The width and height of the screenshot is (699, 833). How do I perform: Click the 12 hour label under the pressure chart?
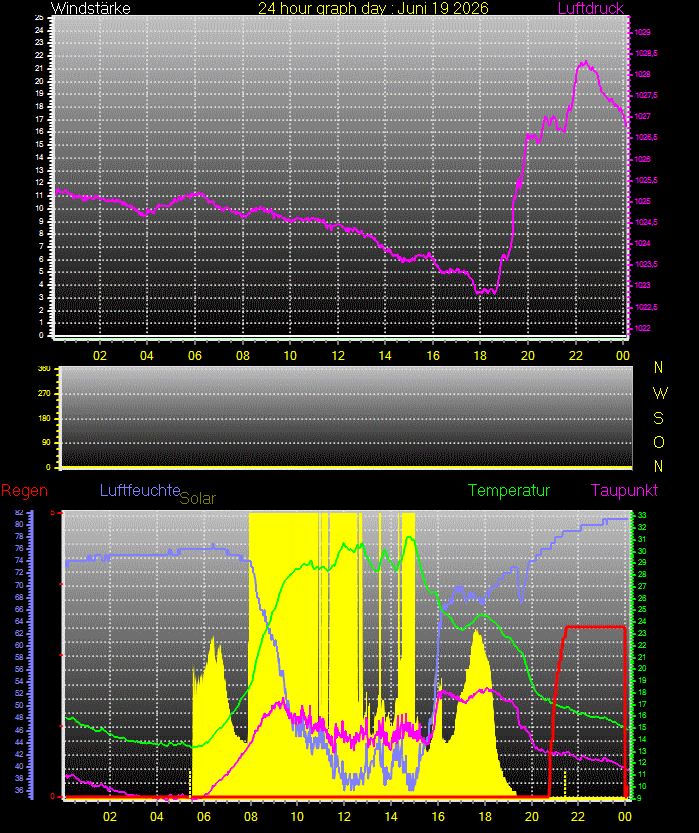(x=338, y=355)
